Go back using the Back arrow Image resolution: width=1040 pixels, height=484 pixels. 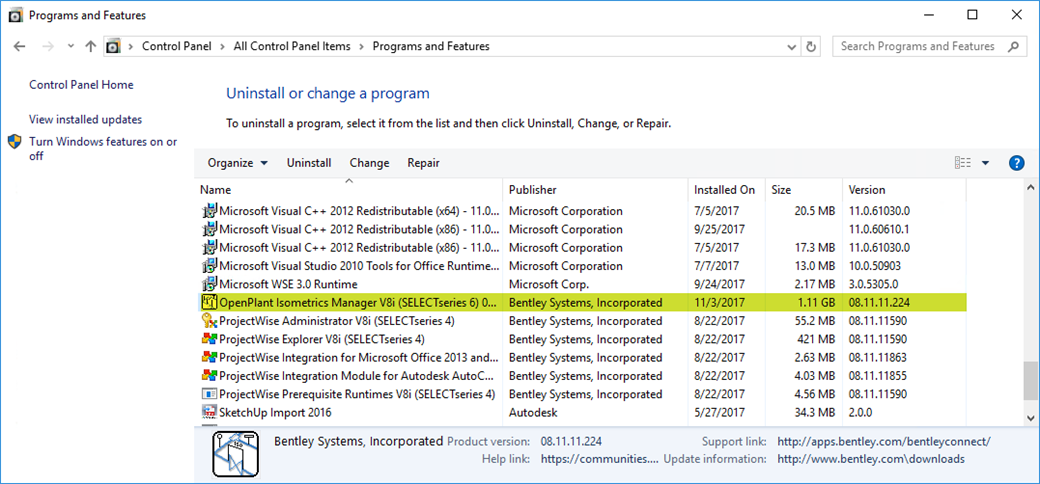[20, 46]
